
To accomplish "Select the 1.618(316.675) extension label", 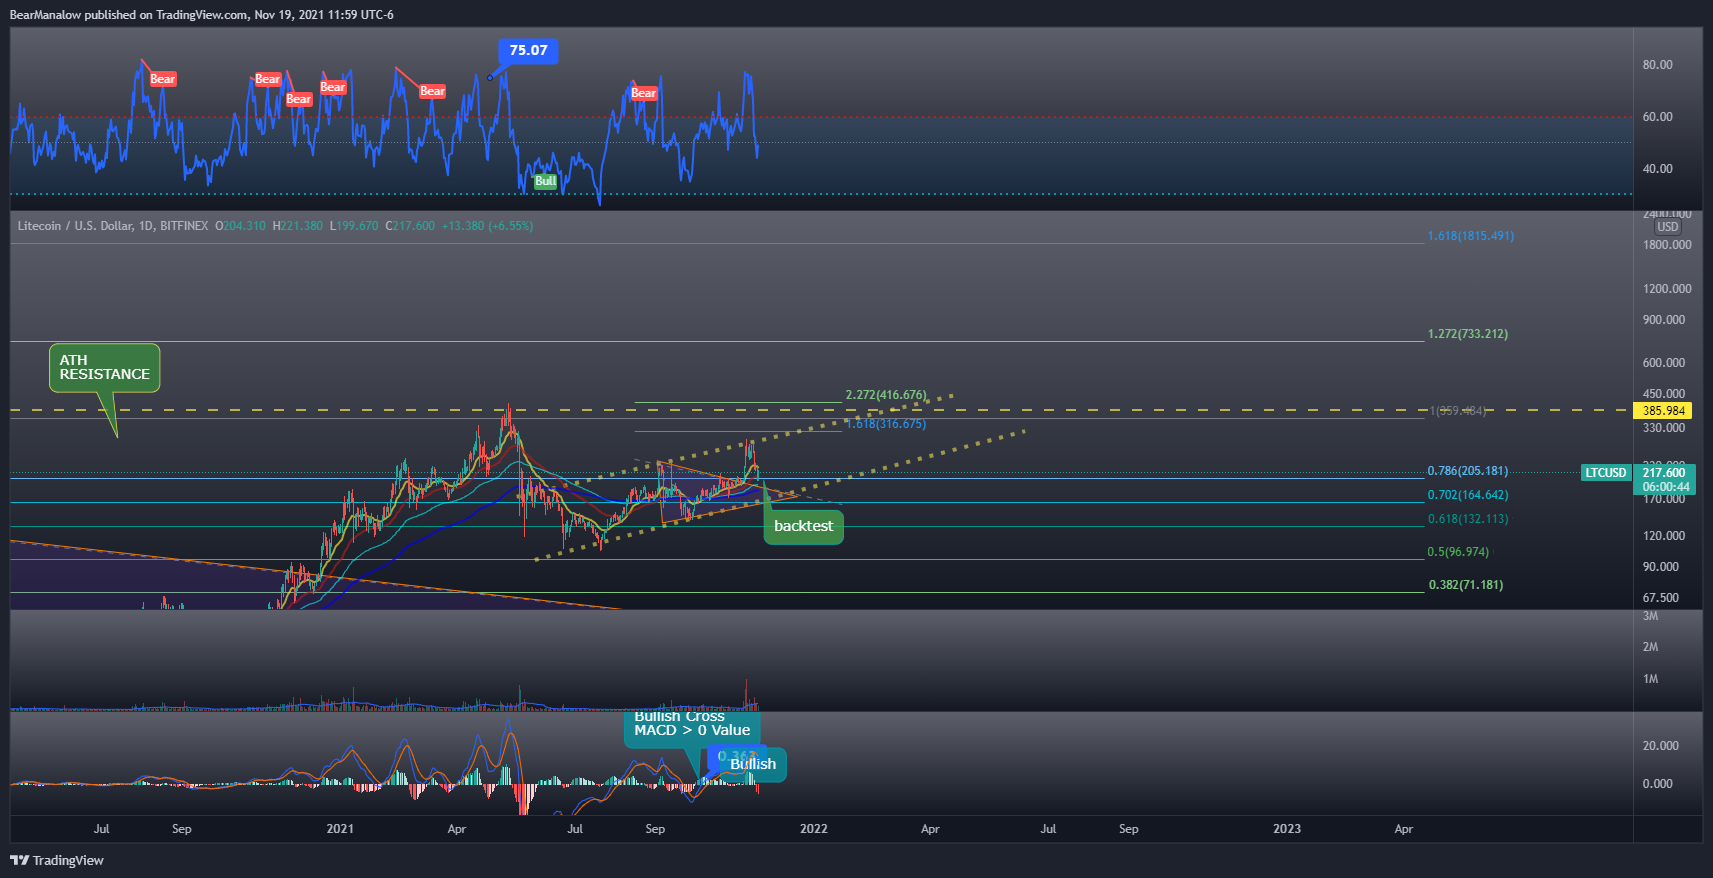I will [x=886, y=424].
